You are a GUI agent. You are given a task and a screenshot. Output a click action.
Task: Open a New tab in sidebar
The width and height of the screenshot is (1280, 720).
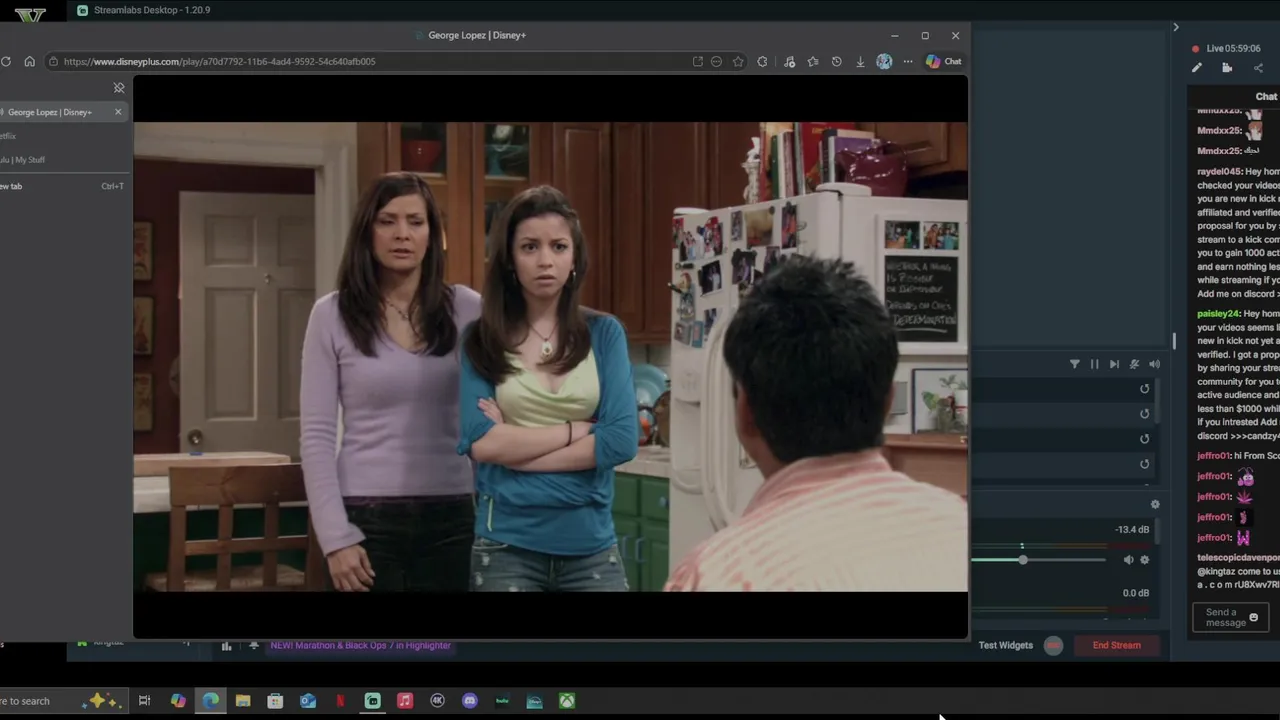pyautogui.click(x=62, y=186)
